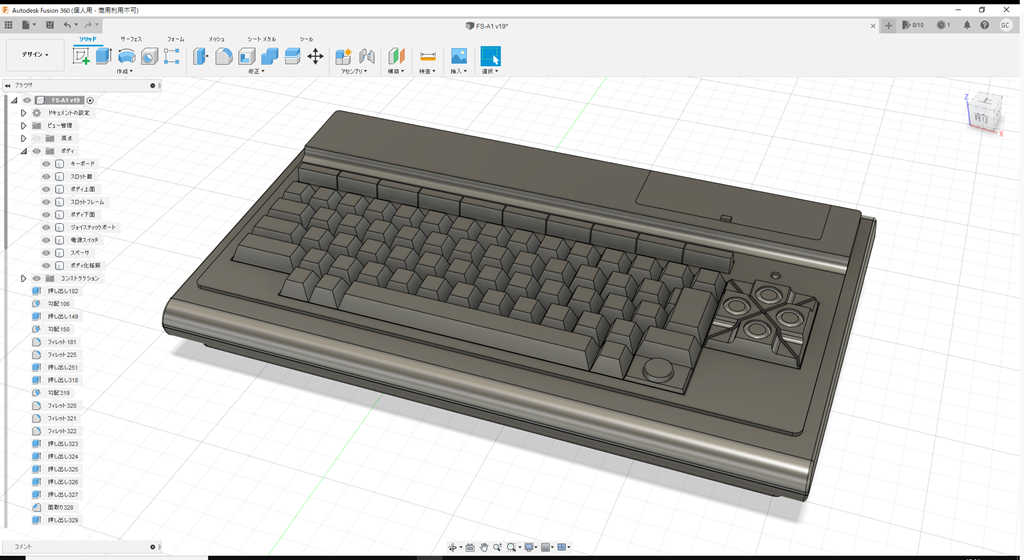Hide the キーボード body via eye icon
Image resolution: width=1024 pixels, height=560 pixels.
[x=46, y=164]
